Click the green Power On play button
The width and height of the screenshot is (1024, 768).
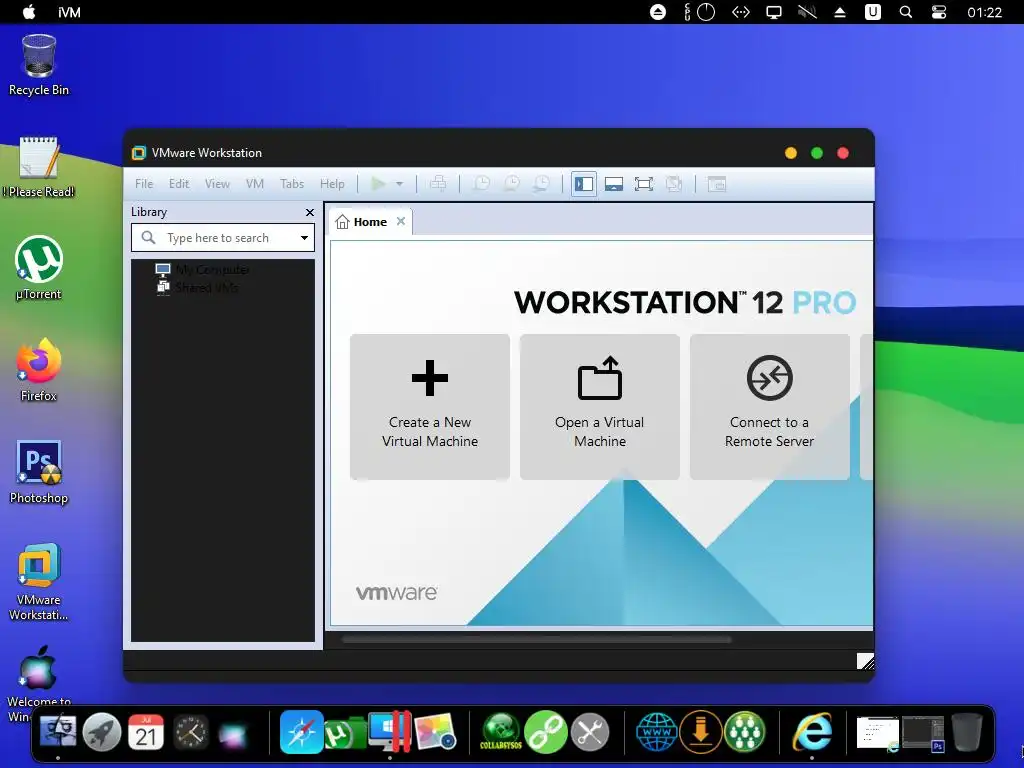coord(377,184)
